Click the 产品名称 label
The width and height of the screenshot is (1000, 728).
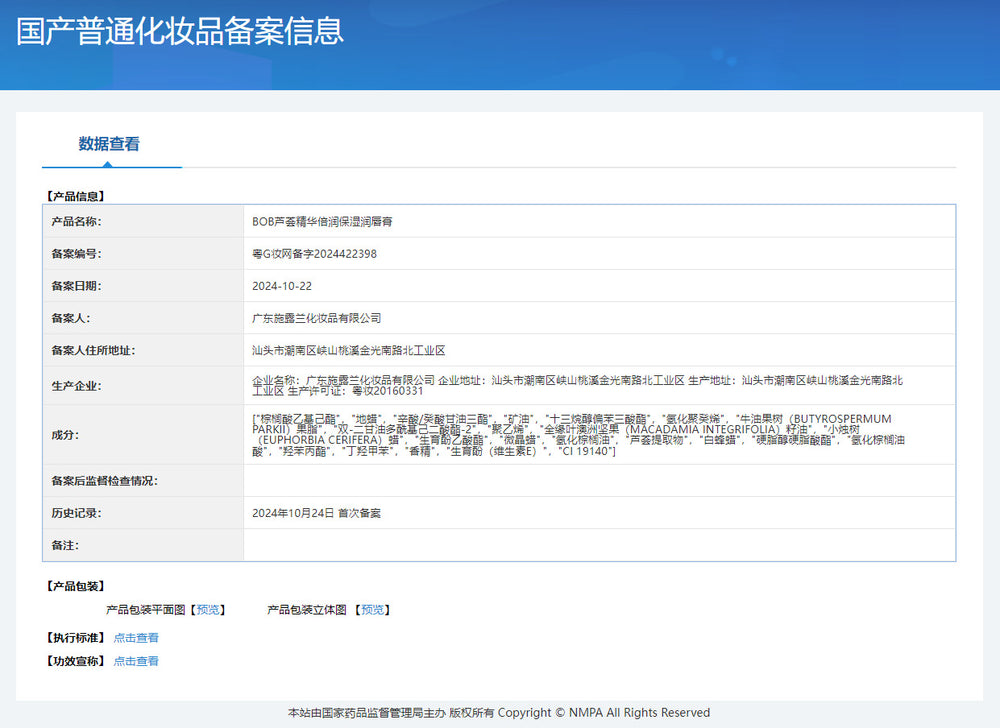(77, 222)
